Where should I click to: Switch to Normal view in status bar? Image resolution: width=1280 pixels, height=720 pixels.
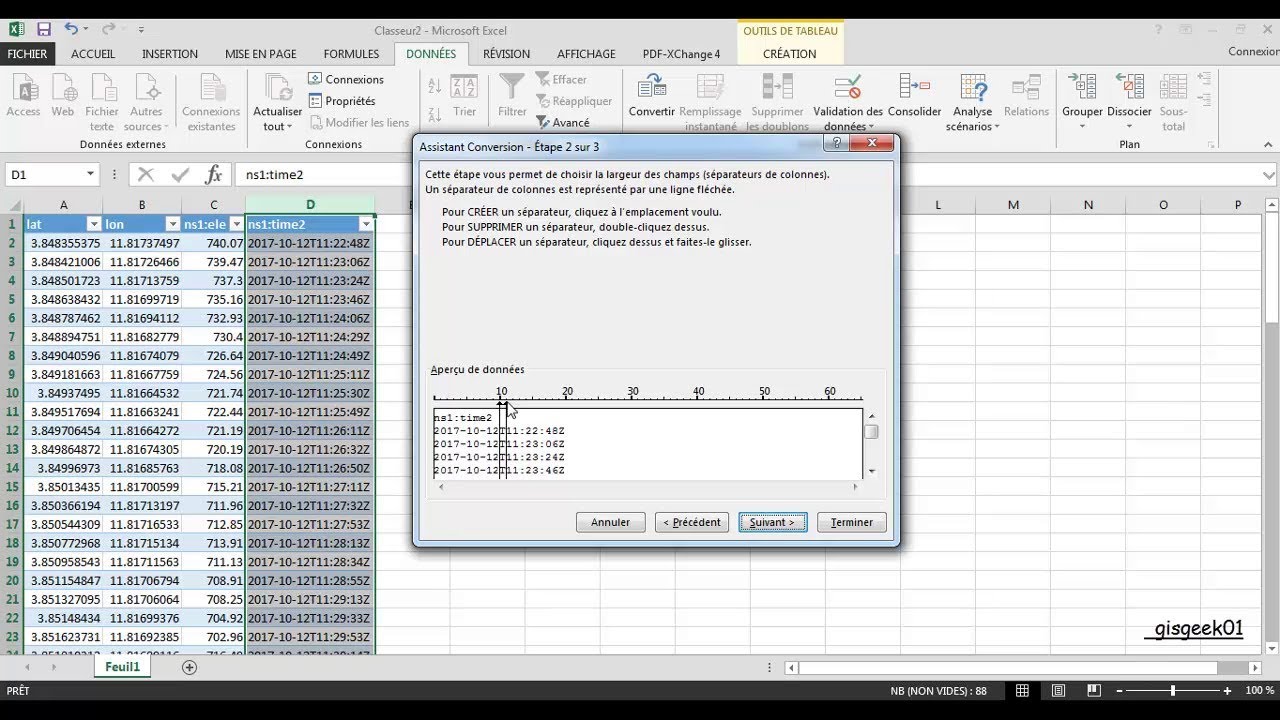click(1022, 690)
